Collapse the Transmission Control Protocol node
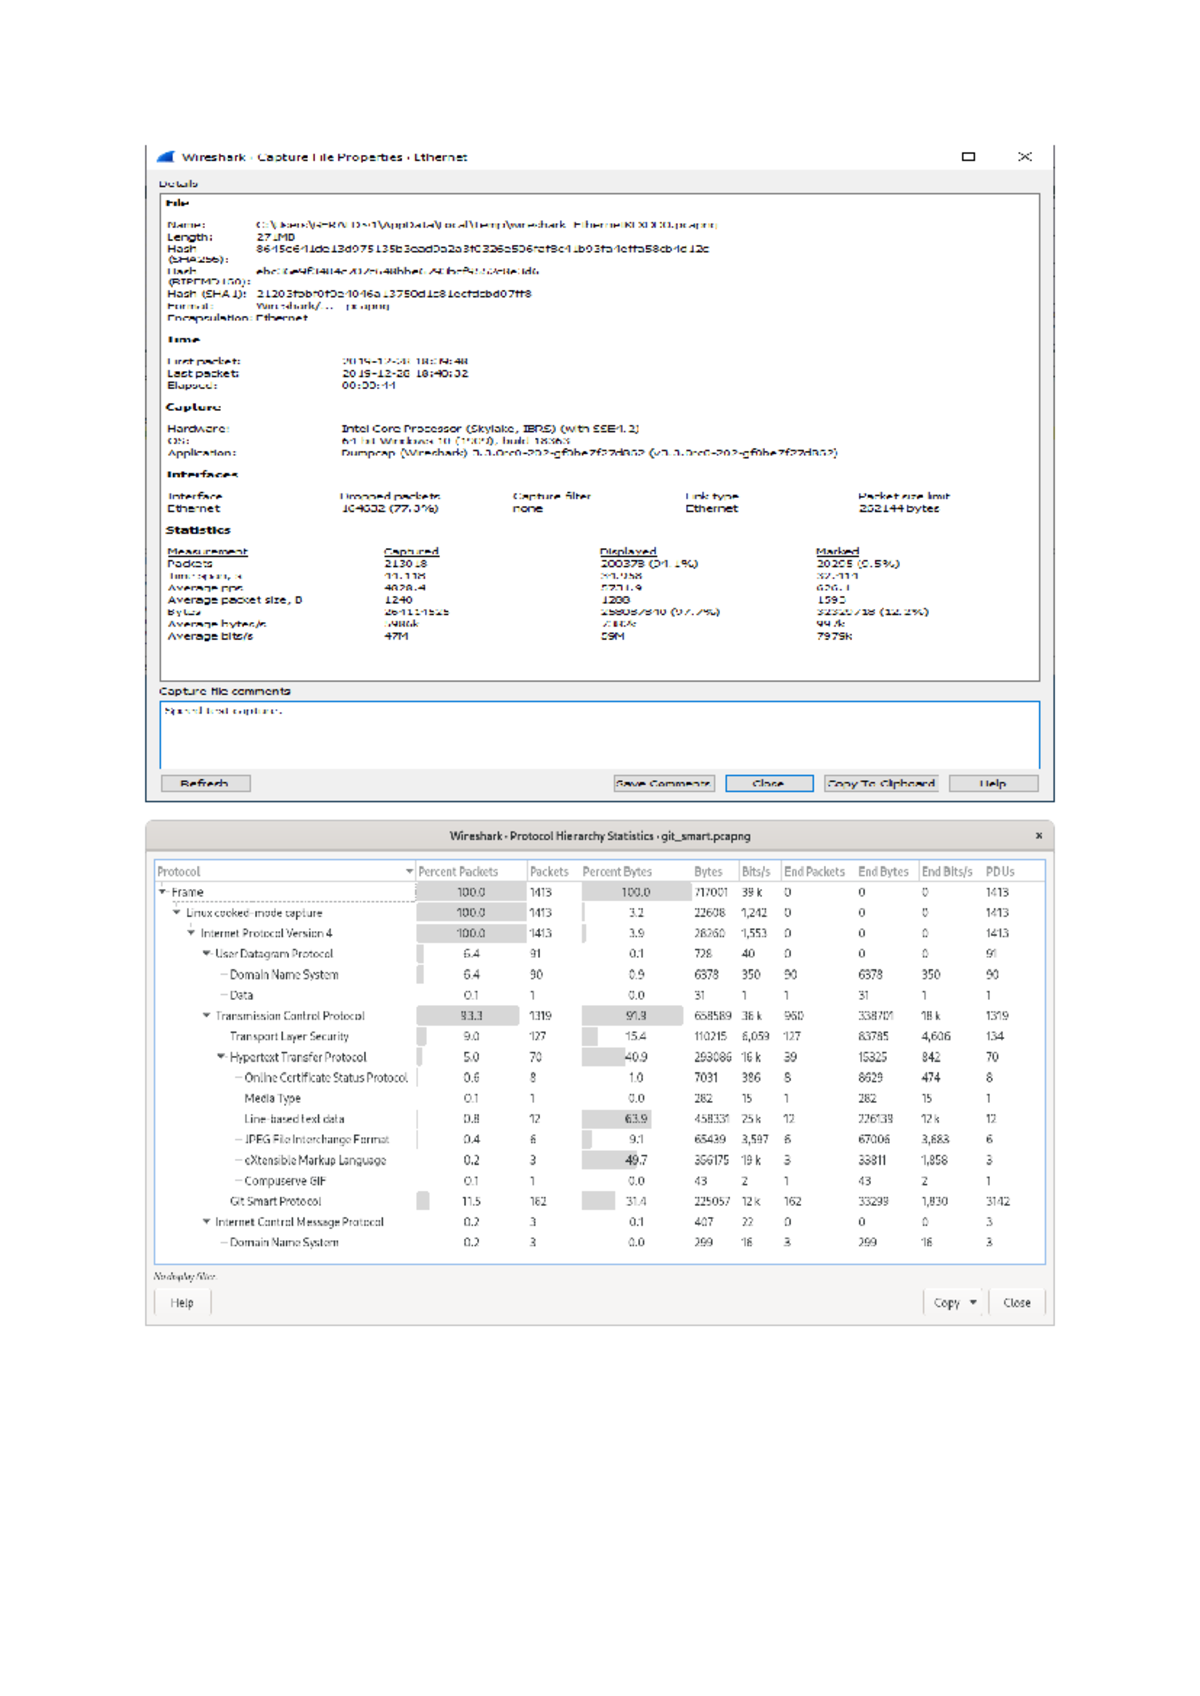This screenshot has width=1200, height=1696. coord(207,1016)
